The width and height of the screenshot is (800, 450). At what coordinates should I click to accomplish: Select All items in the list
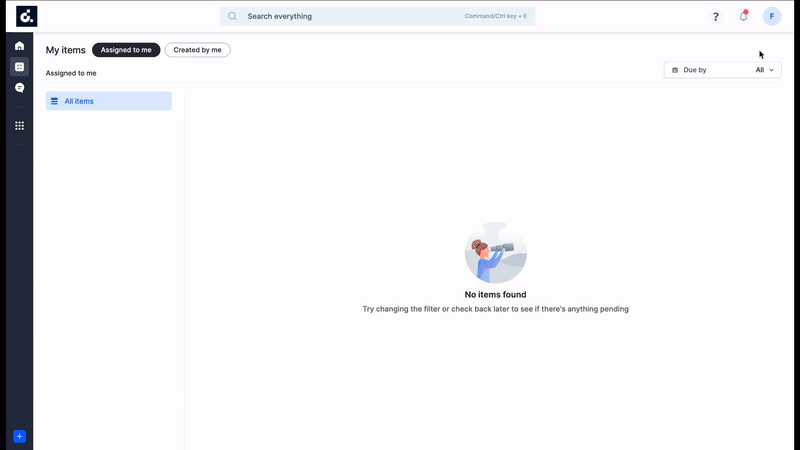click(x=109, y=101)
